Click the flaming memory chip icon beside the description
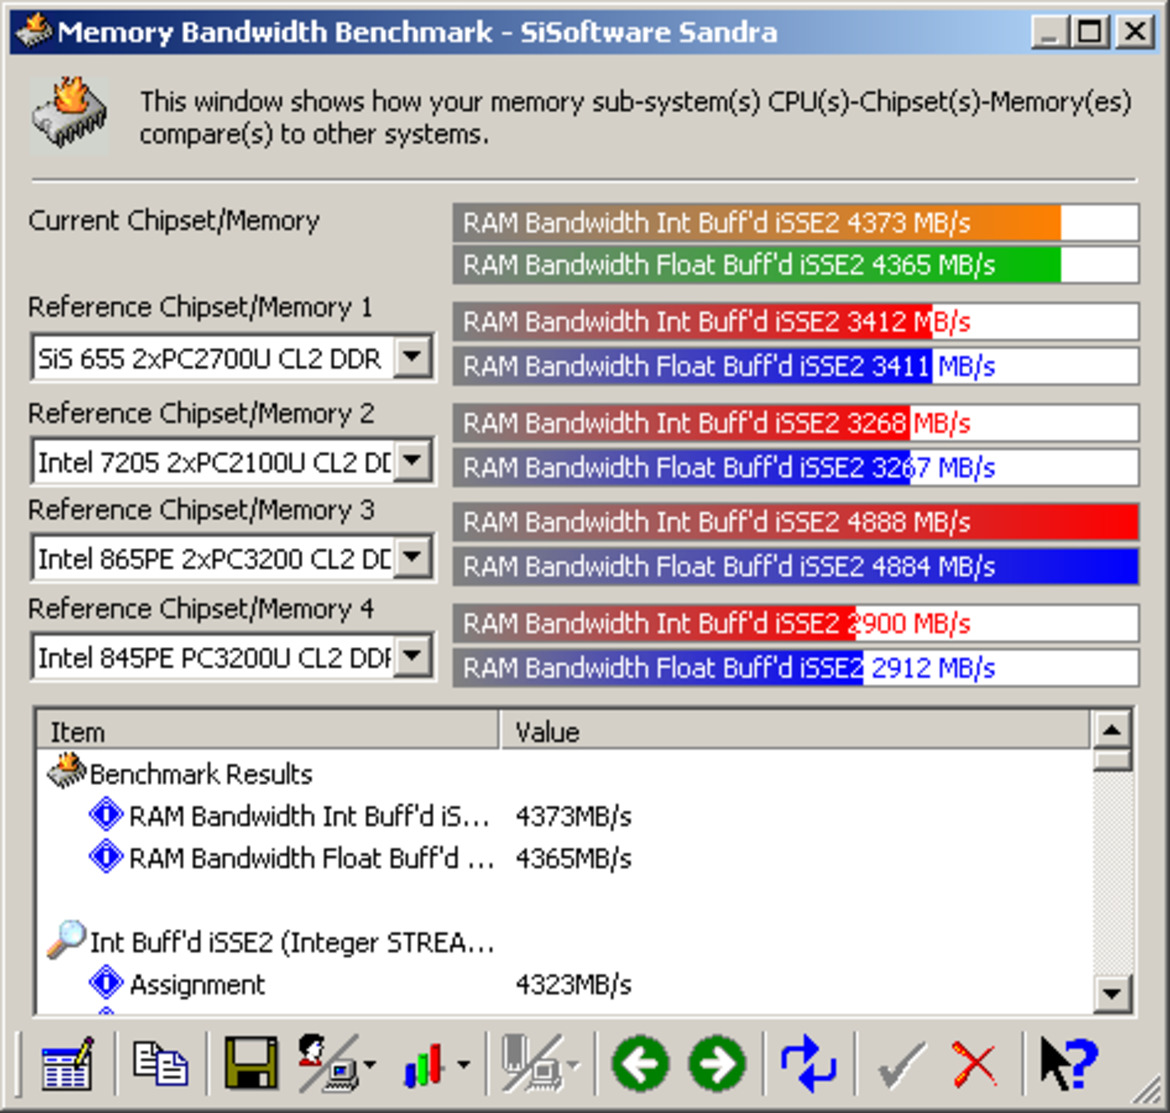The width and height of the screenshot is (1170, 1113). tap(69, 115)
